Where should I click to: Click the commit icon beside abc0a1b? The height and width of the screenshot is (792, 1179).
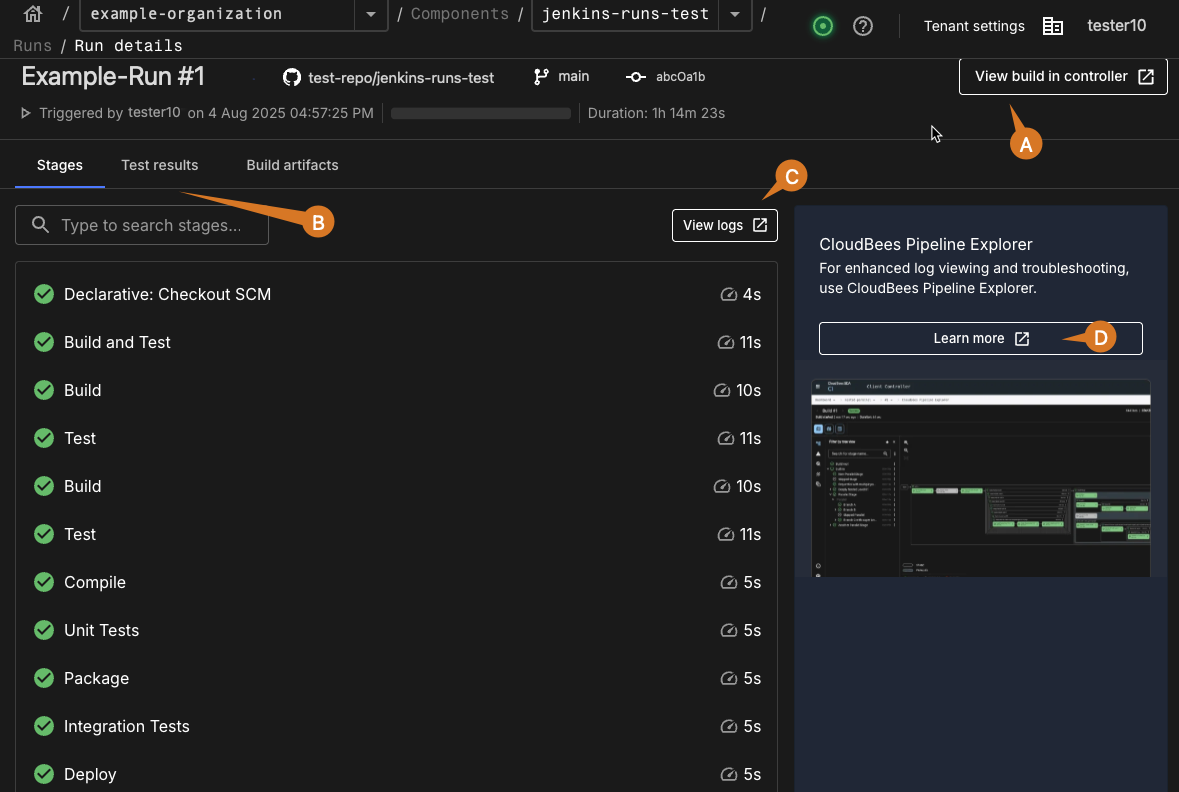click(x=635, y=77)
